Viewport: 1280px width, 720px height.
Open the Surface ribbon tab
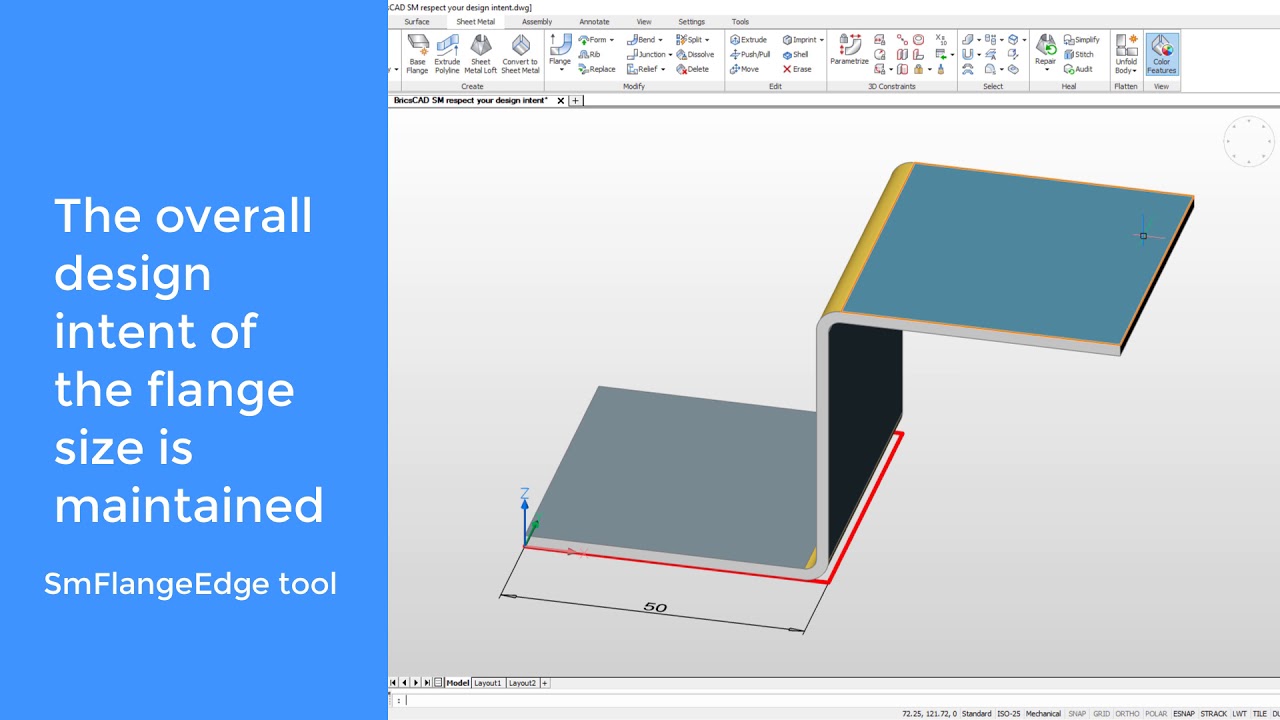point(417,22)
